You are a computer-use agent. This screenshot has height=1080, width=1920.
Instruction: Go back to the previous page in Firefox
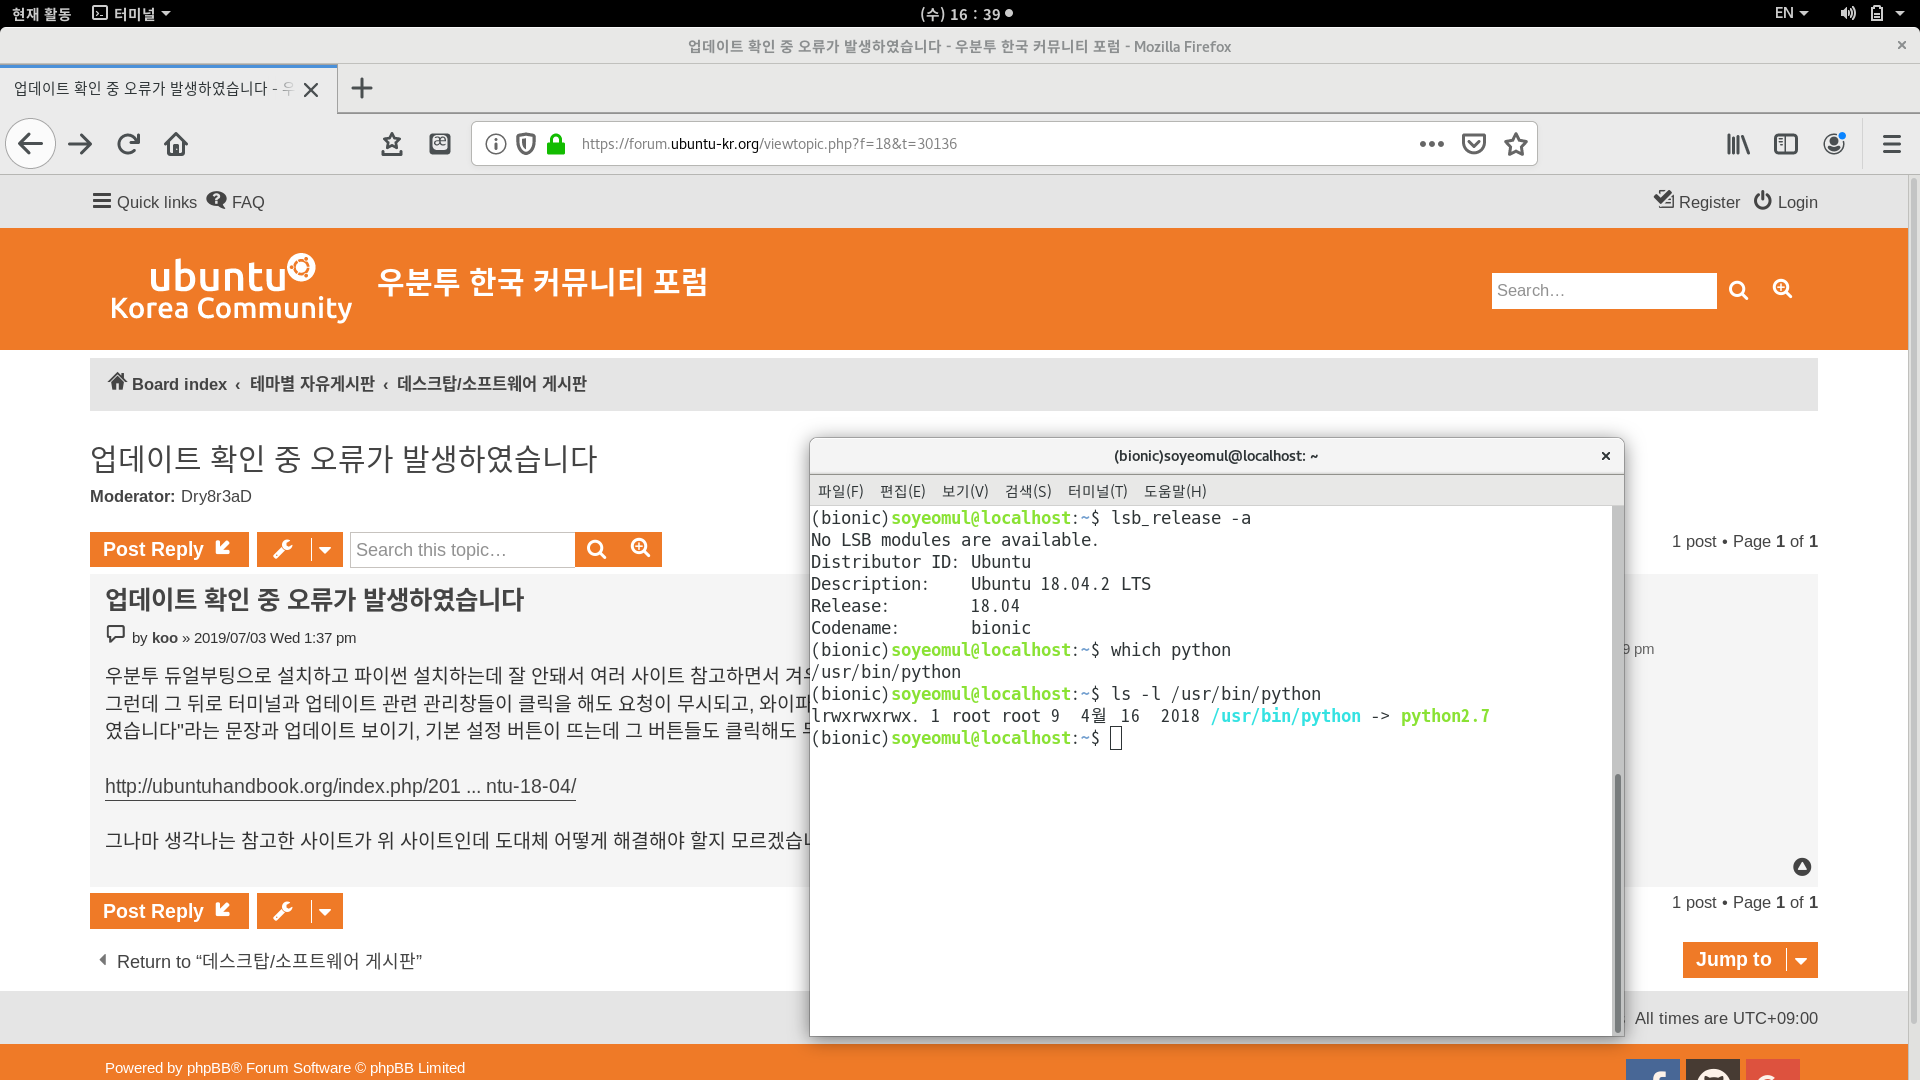pyautogui.click(x=31, y=144)
